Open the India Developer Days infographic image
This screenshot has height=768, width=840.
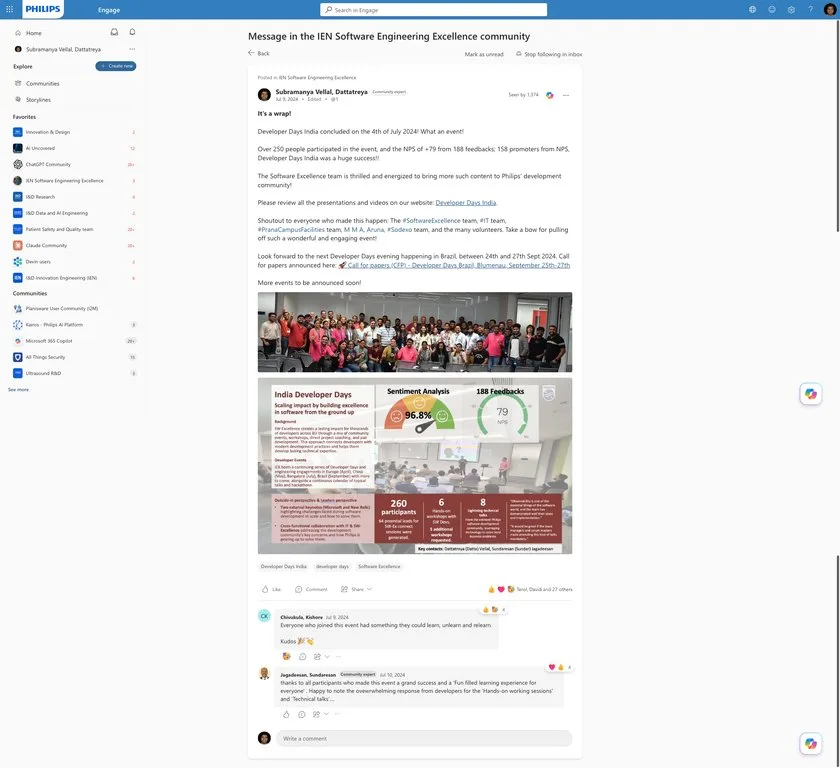pos(415,466)
